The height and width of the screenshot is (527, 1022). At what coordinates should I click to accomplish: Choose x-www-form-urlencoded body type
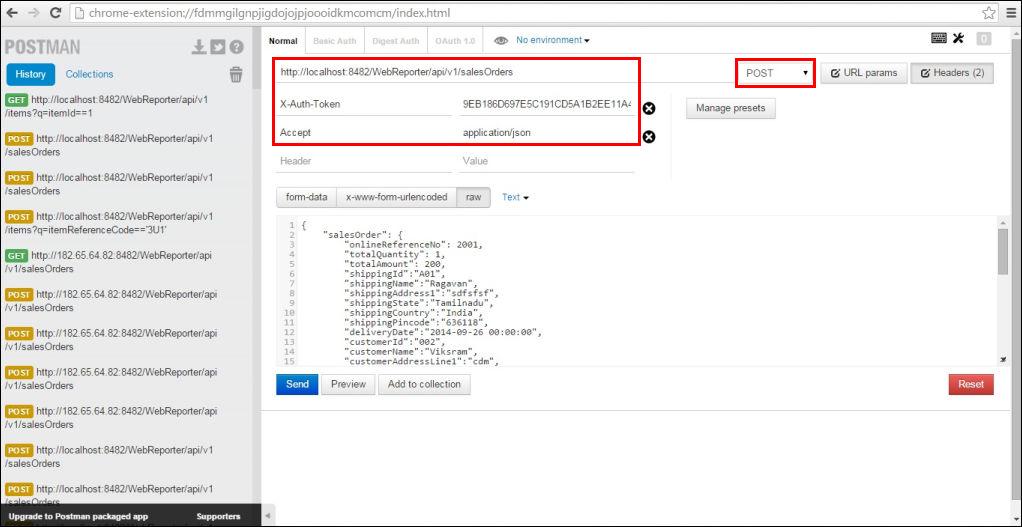click(x=396, y=197)
